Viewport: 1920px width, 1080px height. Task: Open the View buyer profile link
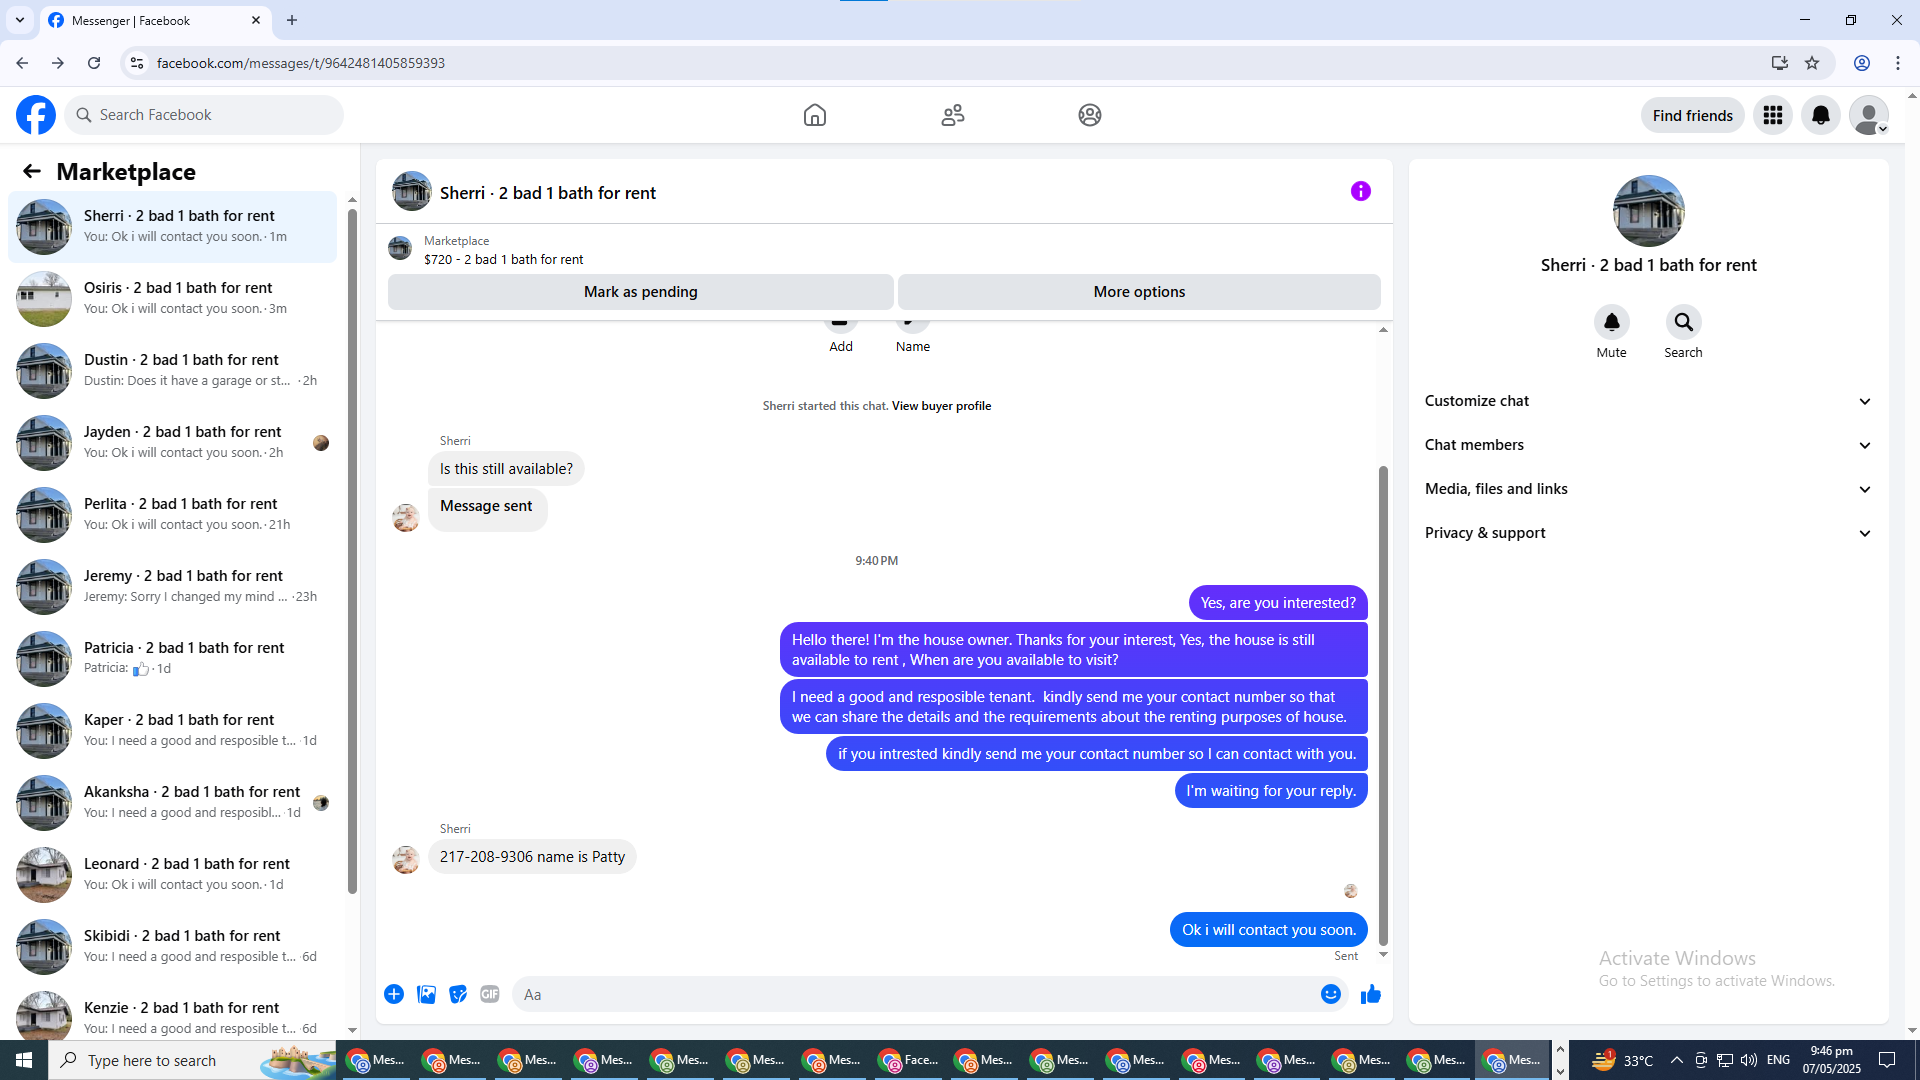click(x=941, y=406)
